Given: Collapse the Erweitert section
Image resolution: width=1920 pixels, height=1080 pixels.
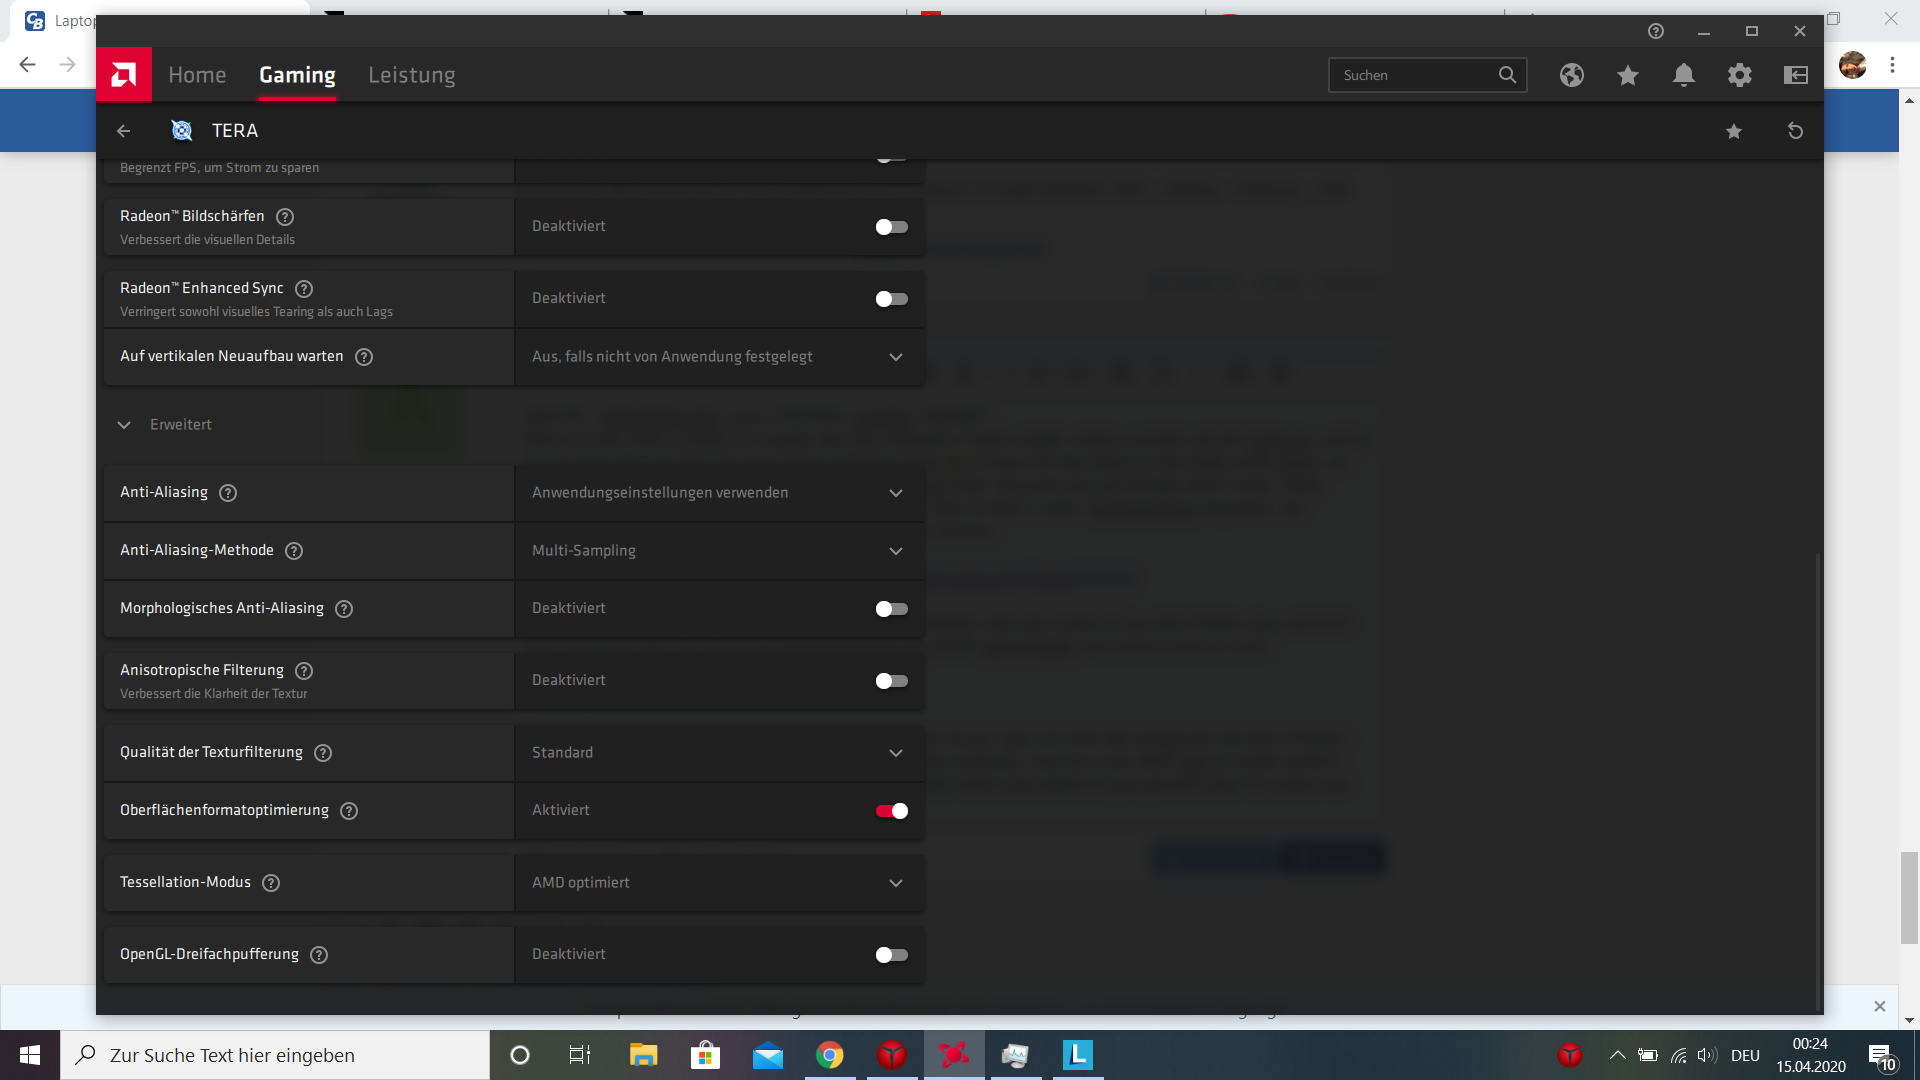Looking at the screenshot, I should coord(124,425).
